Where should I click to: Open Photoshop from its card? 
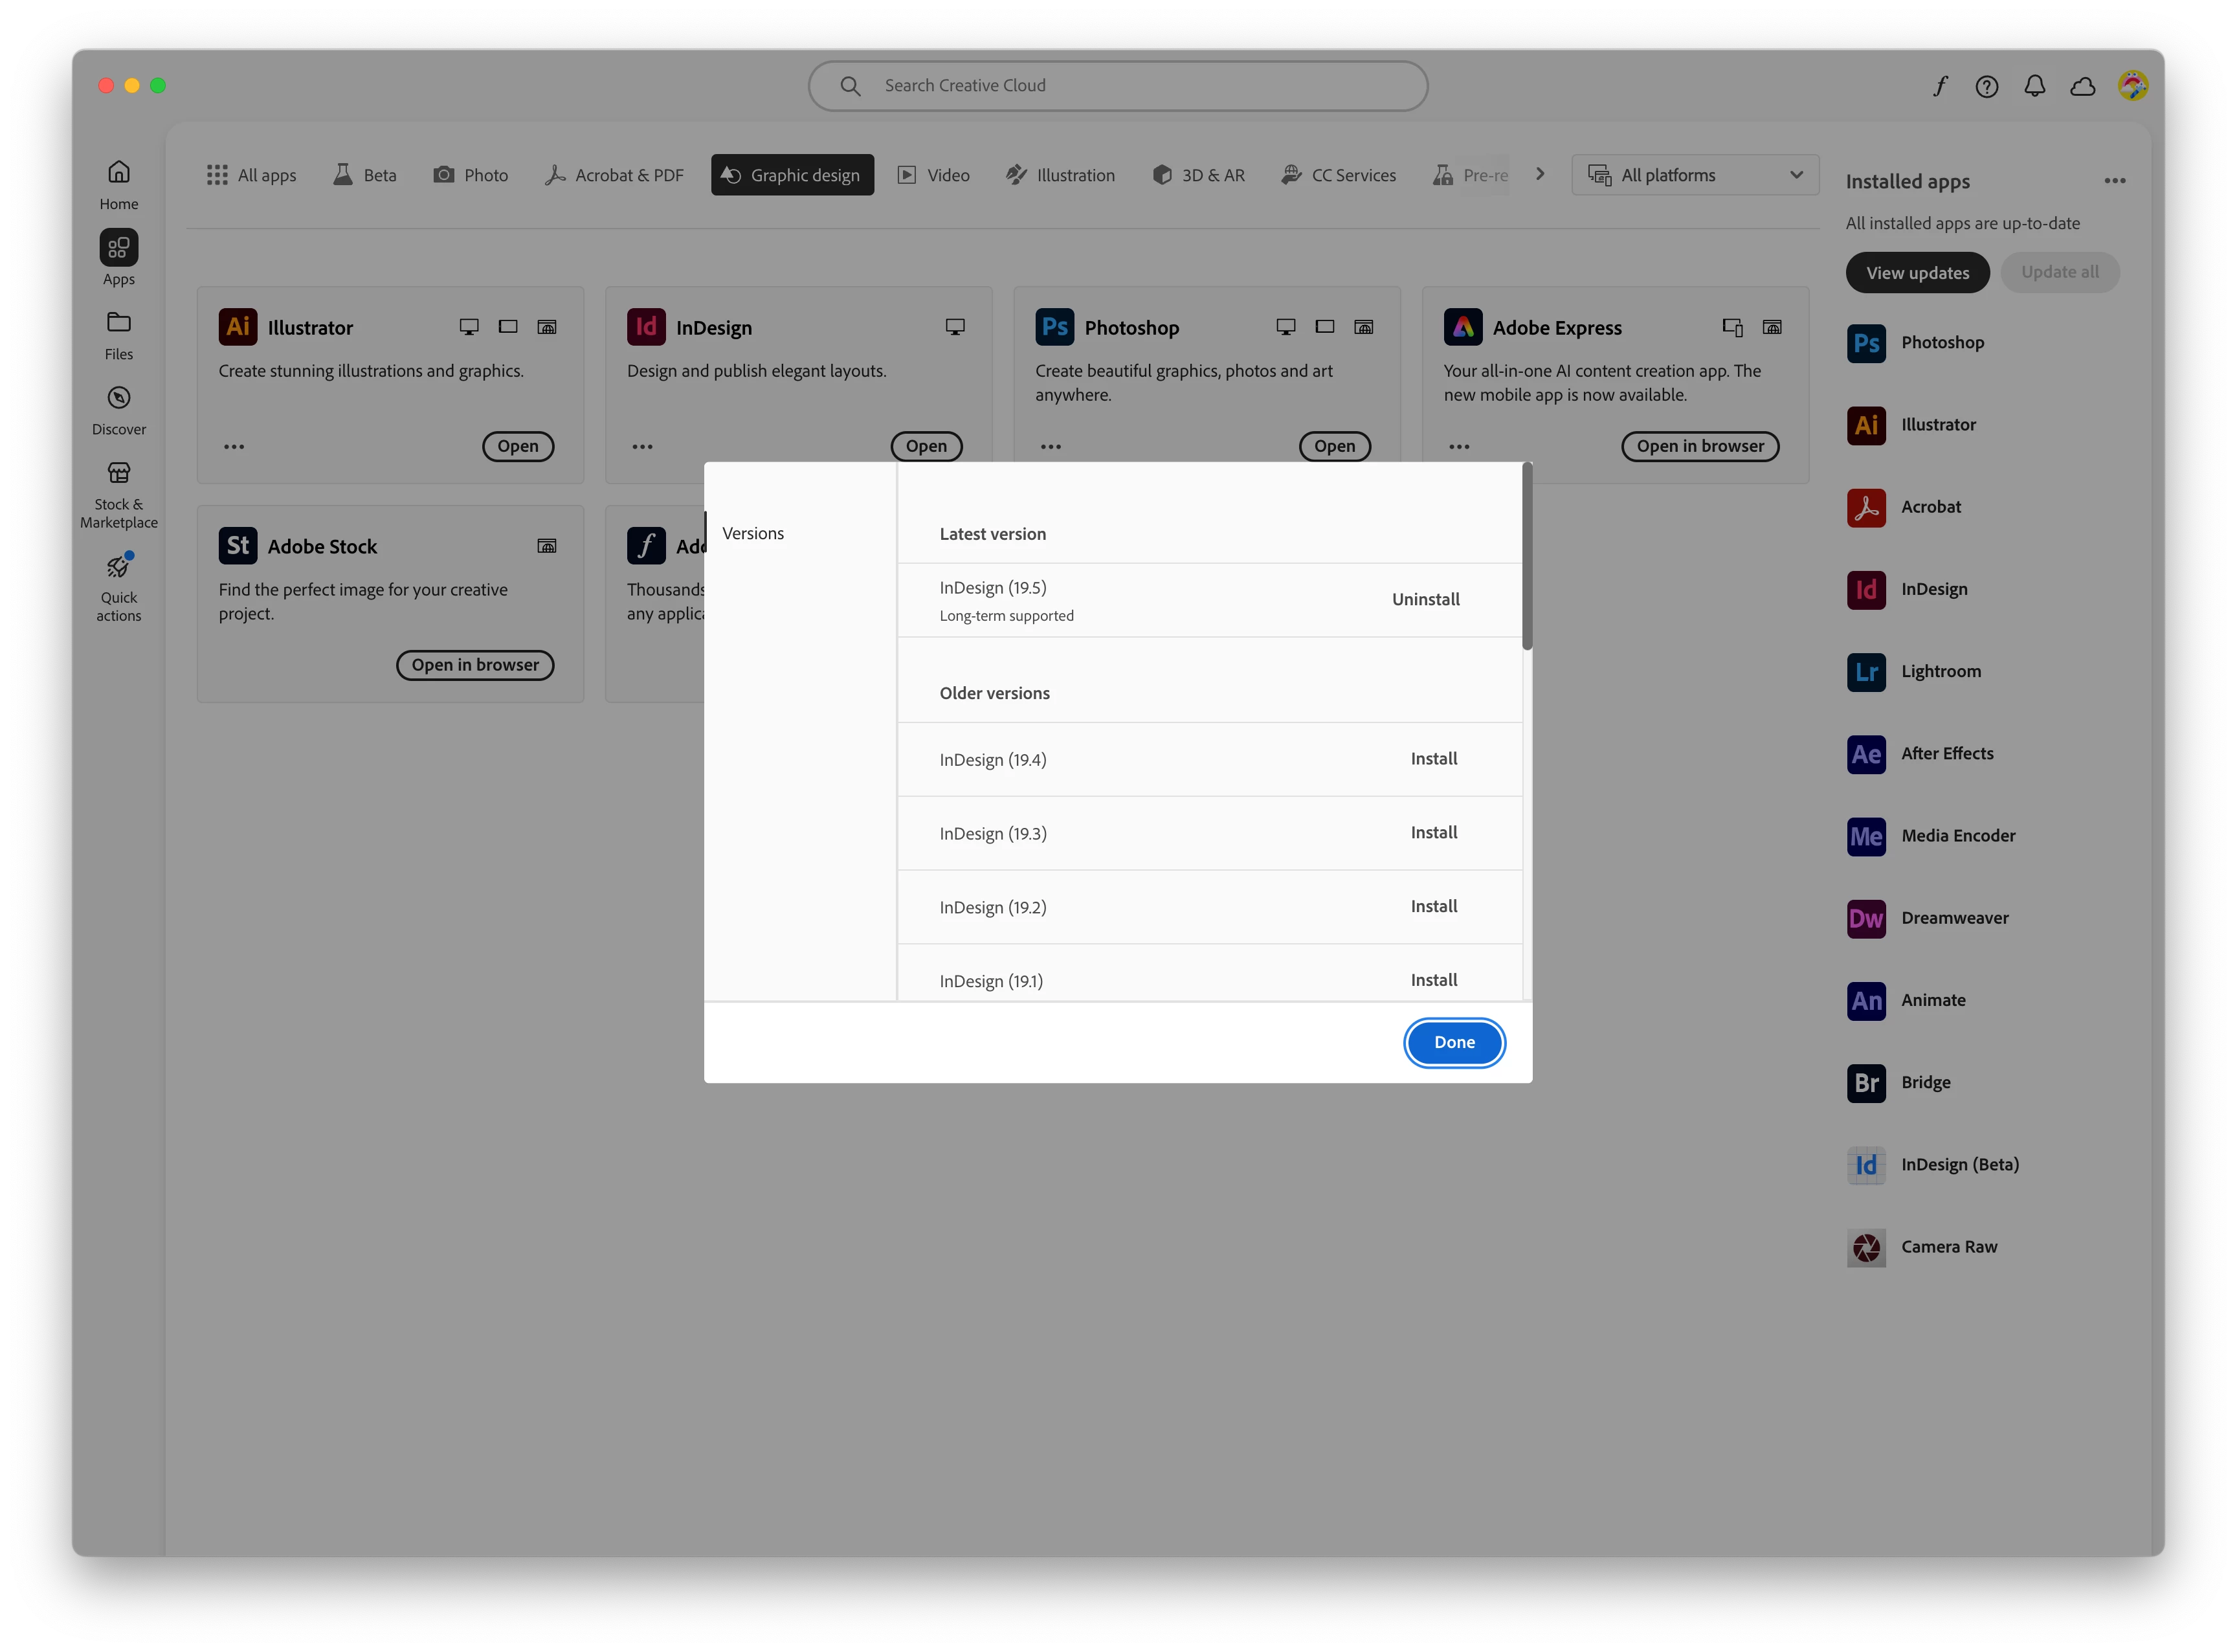coord(1334,446)
